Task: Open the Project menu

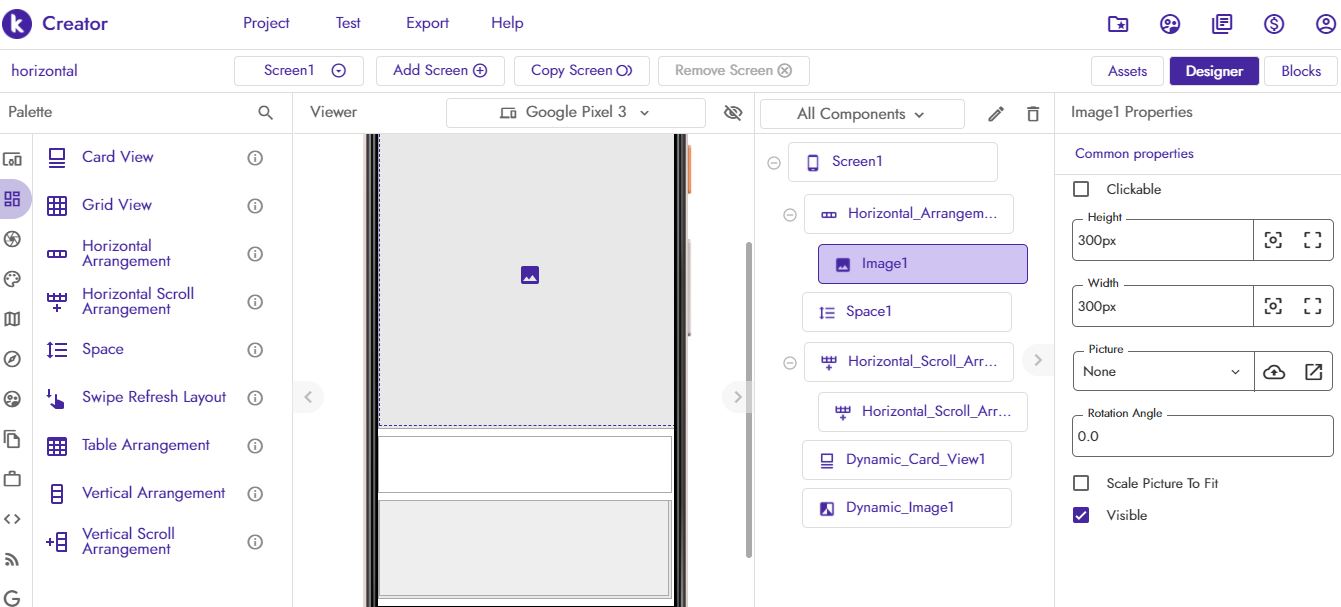Action: coord(265,22)
